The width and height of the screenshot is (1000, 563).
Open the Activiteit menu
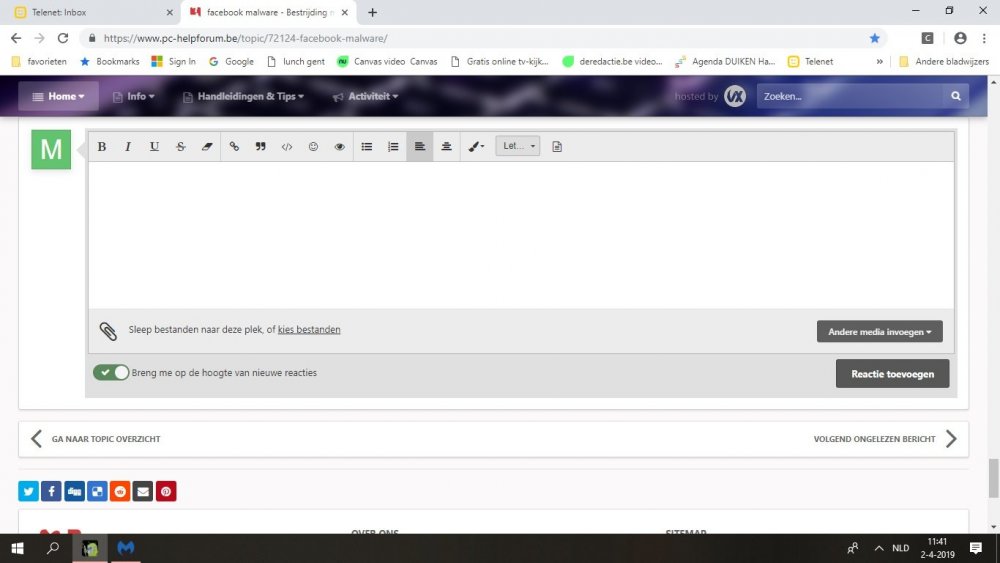pos(365,96)
